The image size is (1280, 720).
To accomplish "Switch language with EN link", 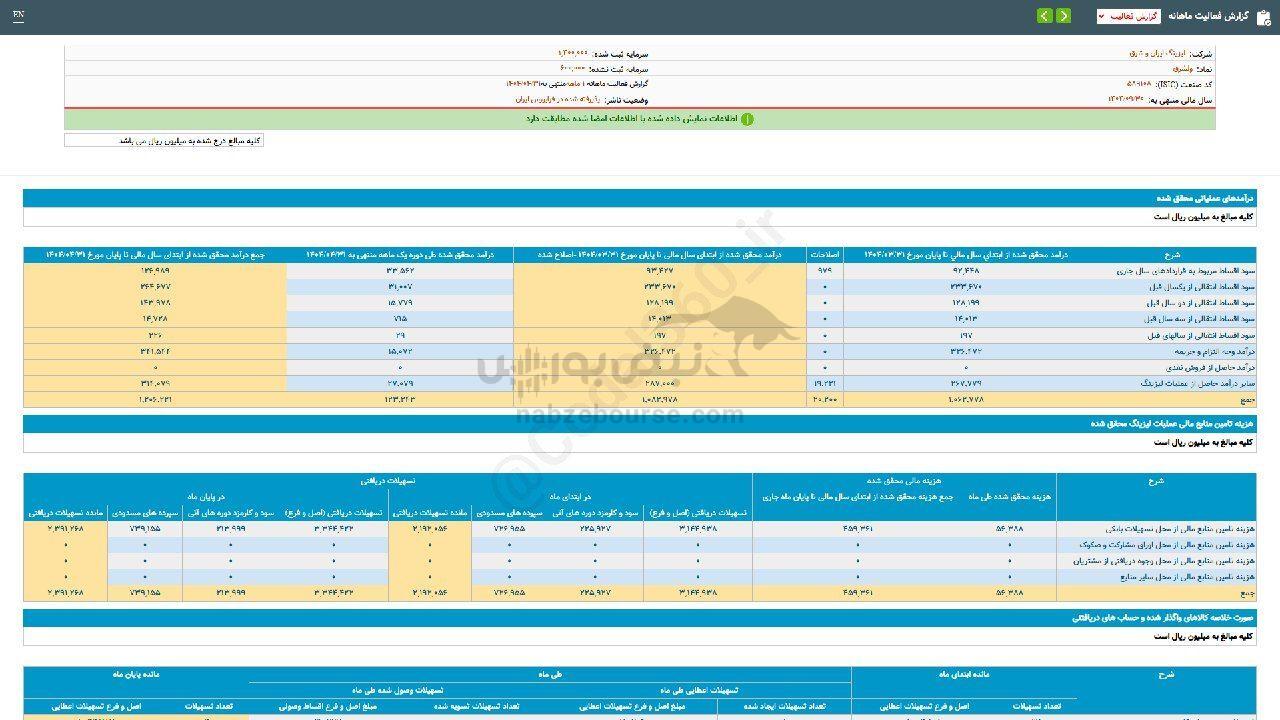I will (x=19, y=16).
